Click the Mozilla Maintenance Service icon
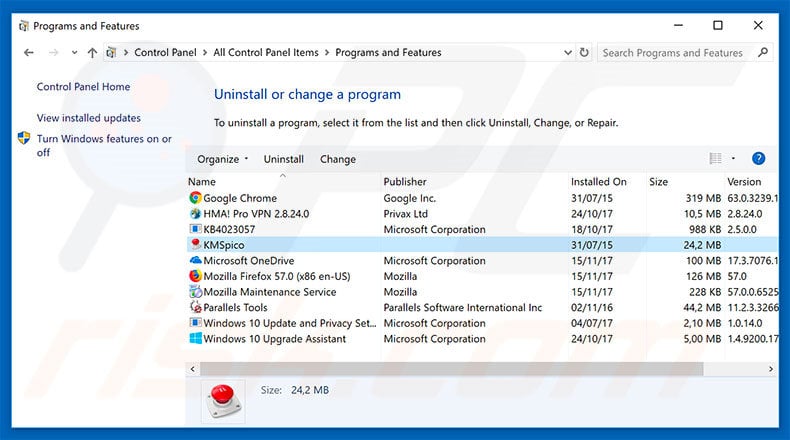The width and height of the screenshot is (790, 440). point(195,291)
